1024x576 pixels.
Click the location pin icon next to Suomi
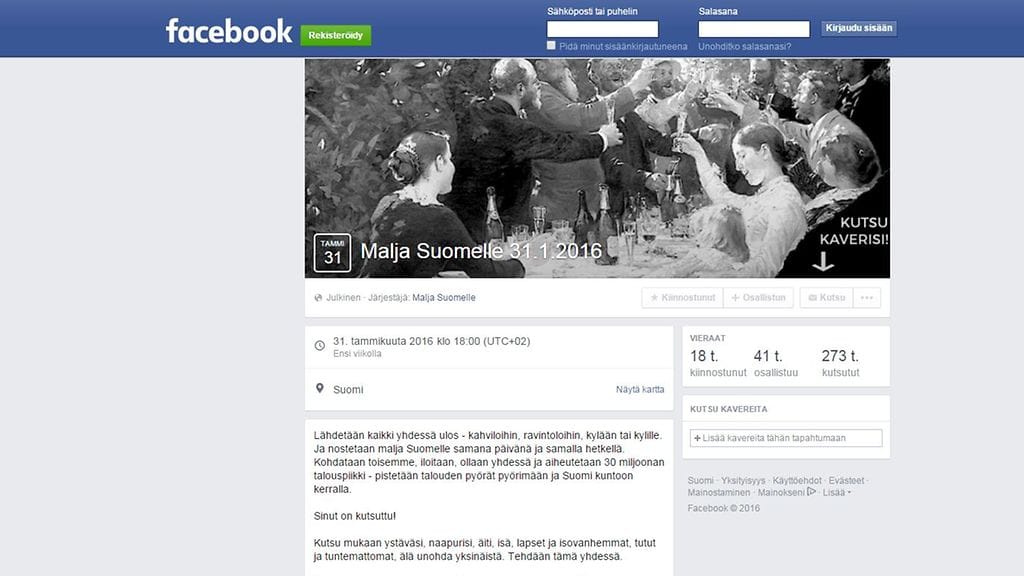click(x=319, y=389)
